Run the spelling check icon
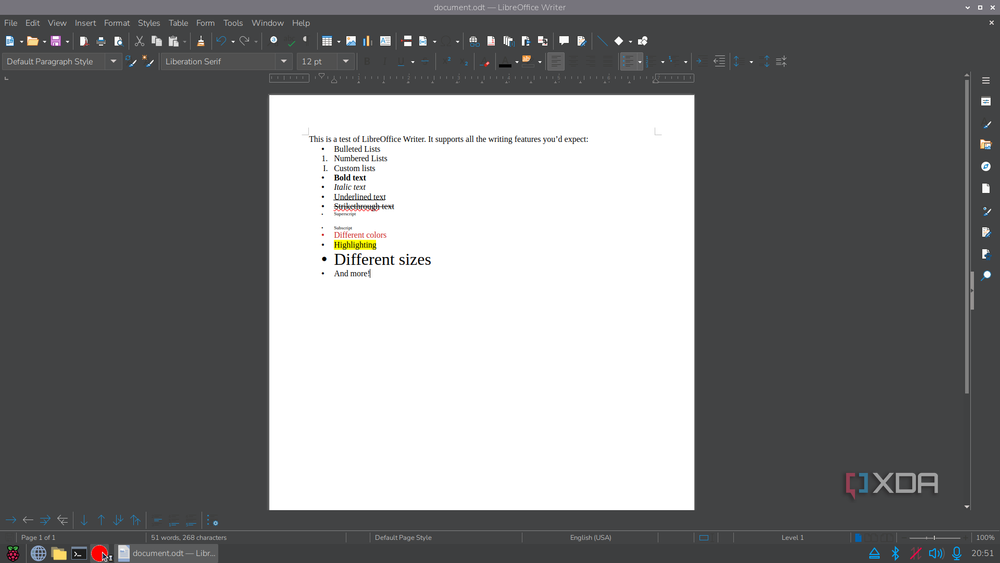The width and height of the screenshot is (1000, 563). coord(291,41)
